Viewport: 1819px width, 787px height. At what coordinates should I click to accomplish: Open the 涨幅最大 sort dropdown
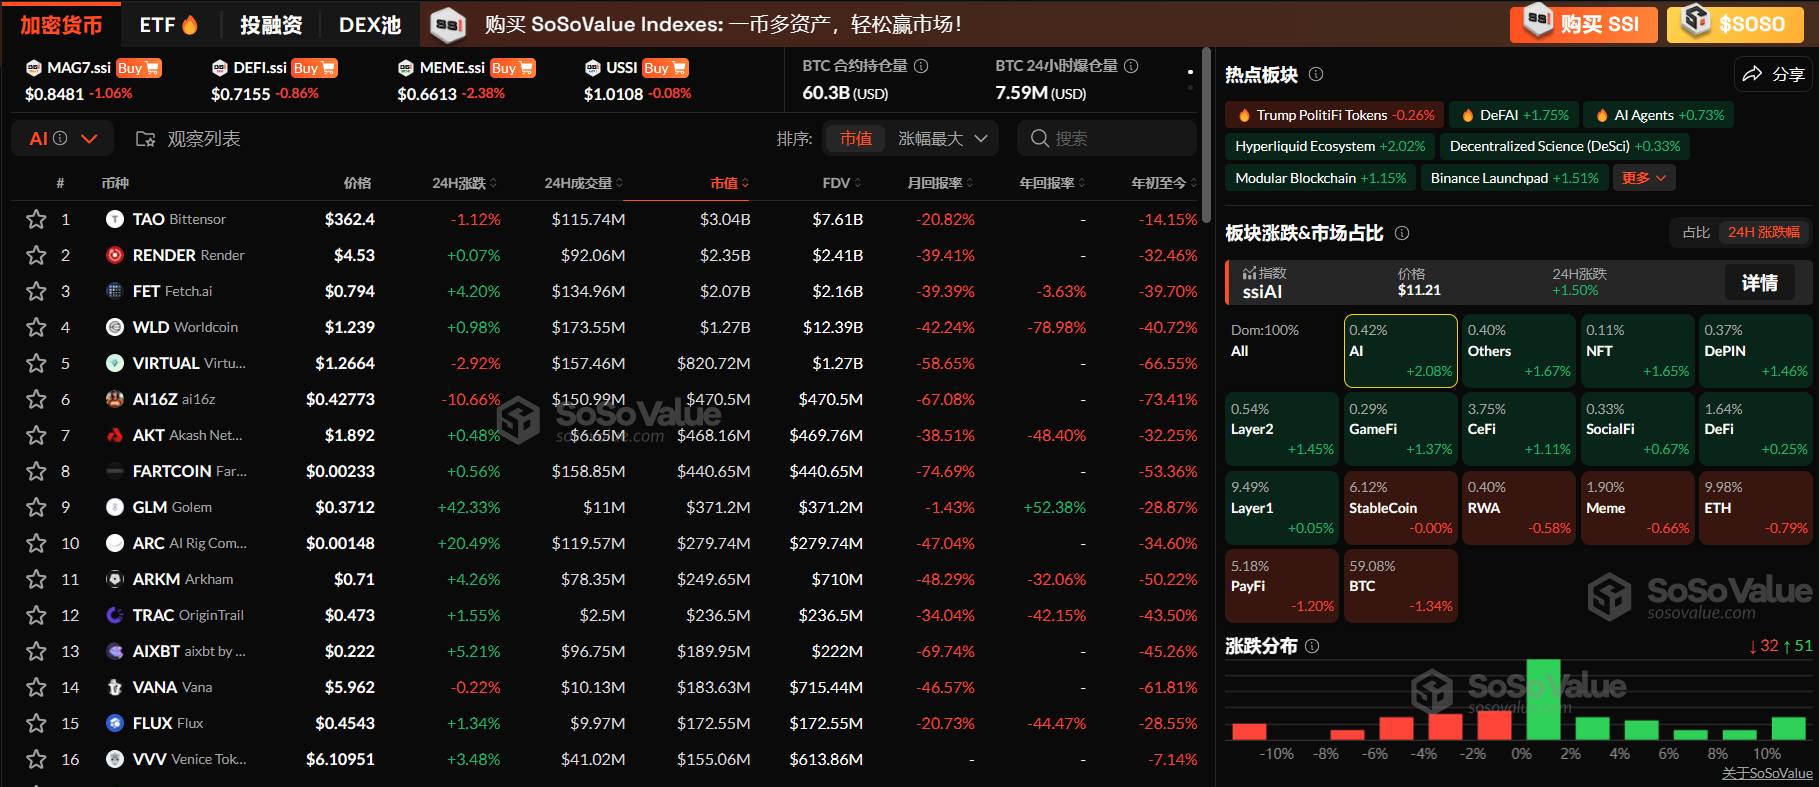942,139
